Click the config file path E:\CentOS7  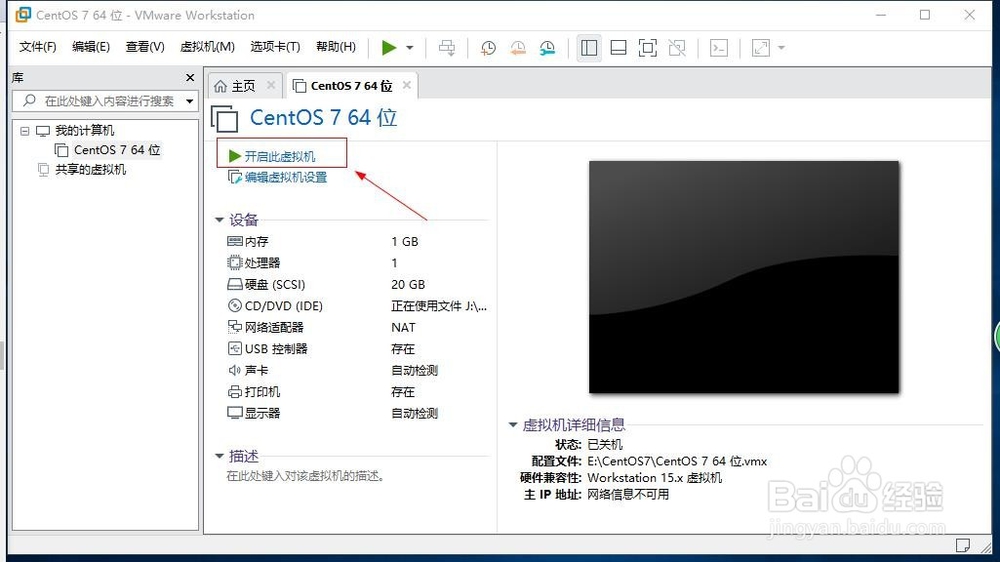pos(677,461)
